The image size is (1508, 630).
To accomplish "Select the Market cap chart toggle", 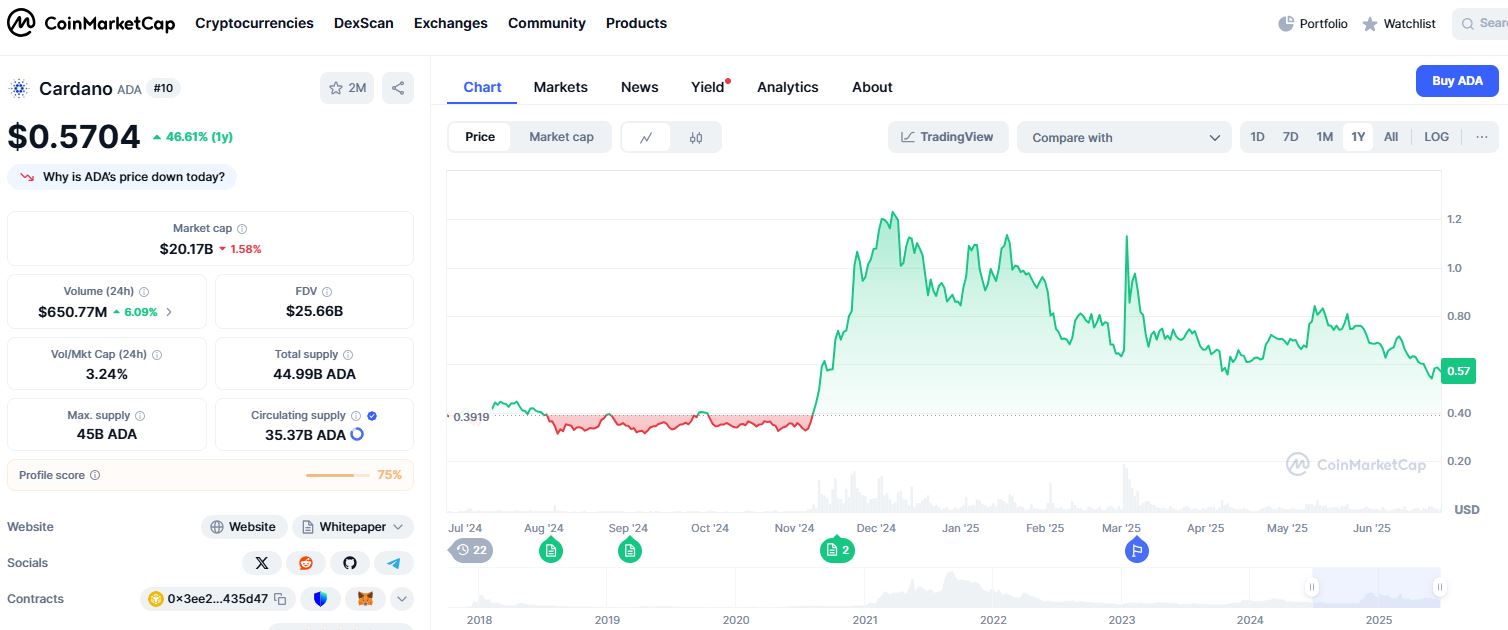I will click(561, 137).
